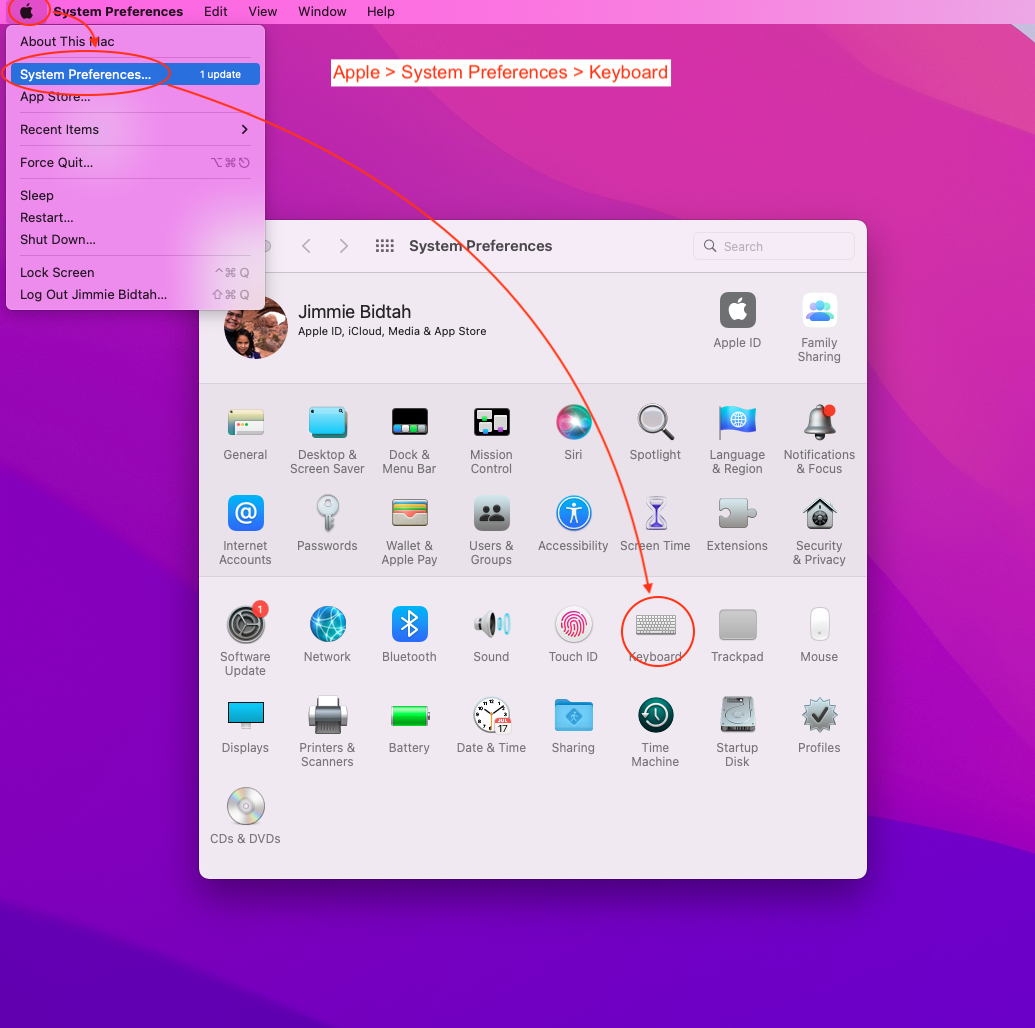Choose About This Mac
Viewport: 1035px width, 1028px height.
(x=135, y=41)
